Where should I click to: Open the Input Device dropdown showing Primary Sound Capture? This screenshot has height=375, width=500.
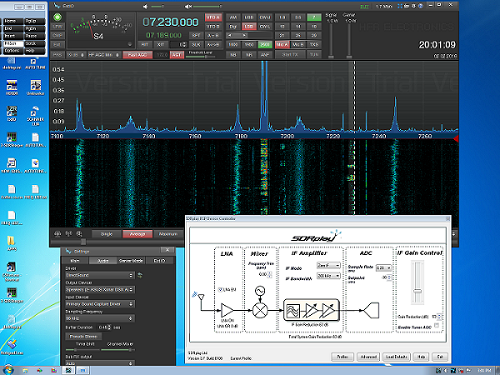pyautogui.click(x=100, y=304)
